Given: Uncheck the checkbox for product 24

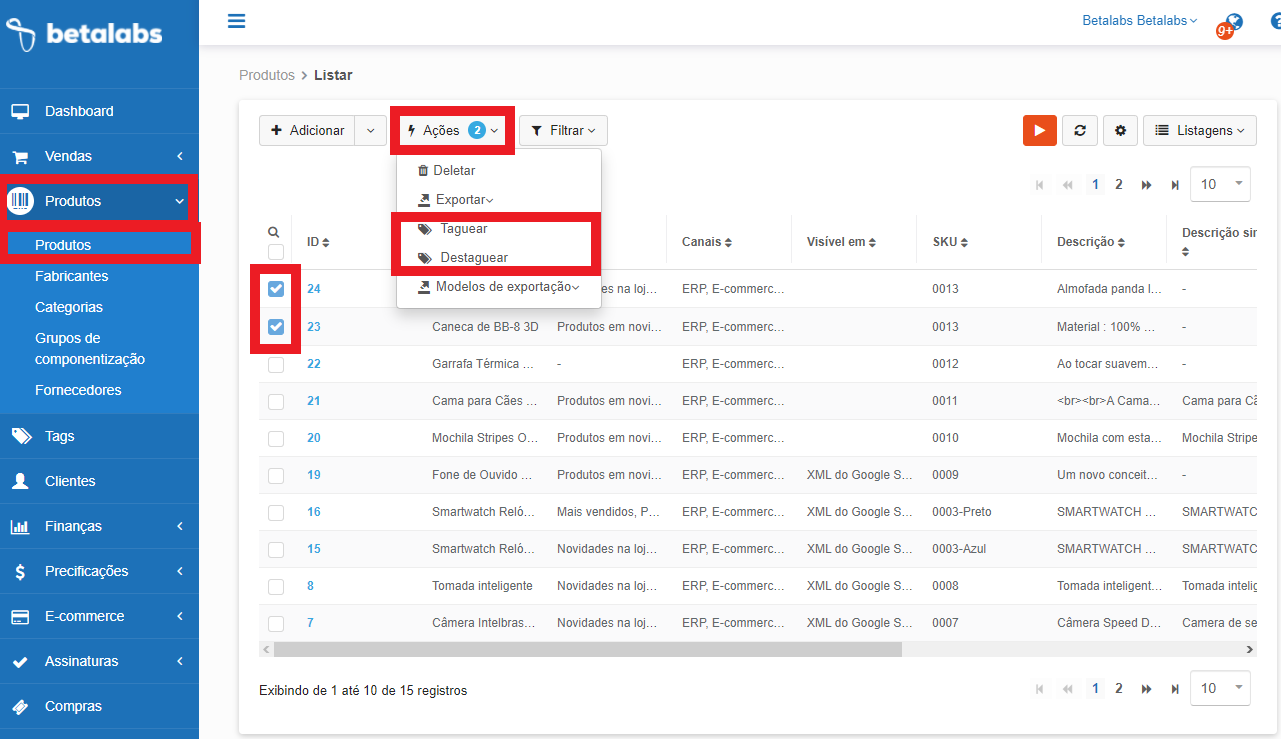Looking at the screenshot, I should pos(276,289).
